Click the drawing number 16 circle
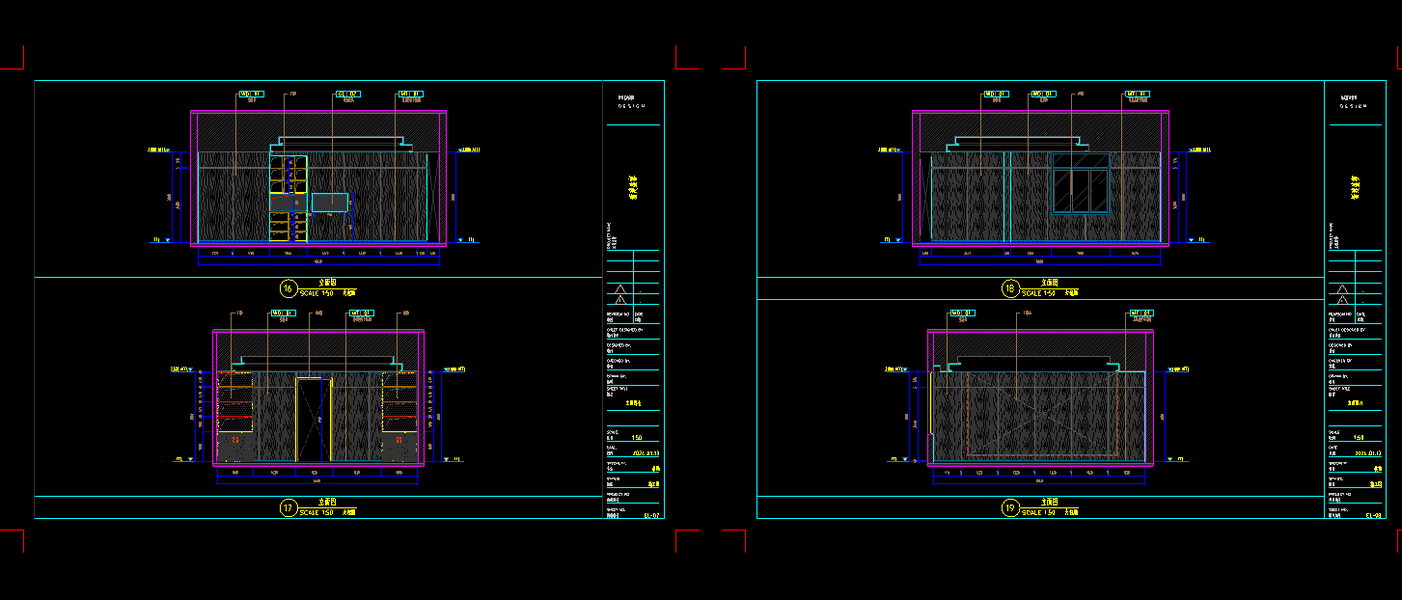This screenshot has width=1402, height=600. pyautogui.click(x=288, y=289)
